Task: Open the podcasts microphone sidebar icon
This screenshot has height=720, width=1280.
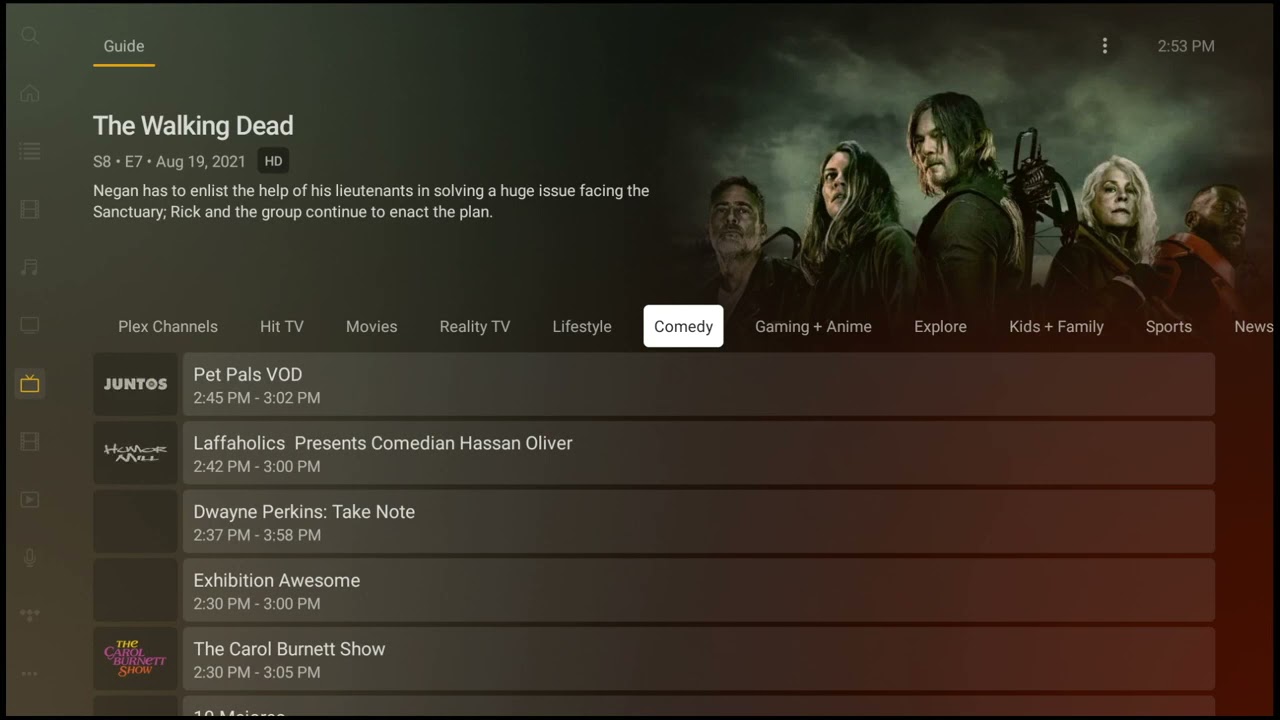Action: pos(30,557)
